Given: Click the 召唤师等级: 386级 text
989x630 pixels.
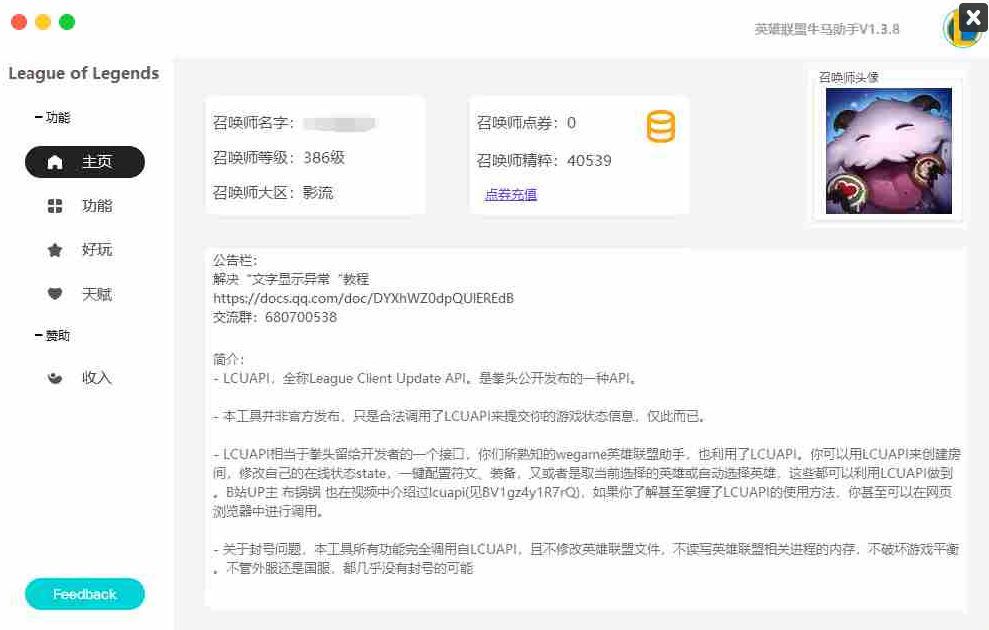Looking at the screenshot, I should [279, 158].
